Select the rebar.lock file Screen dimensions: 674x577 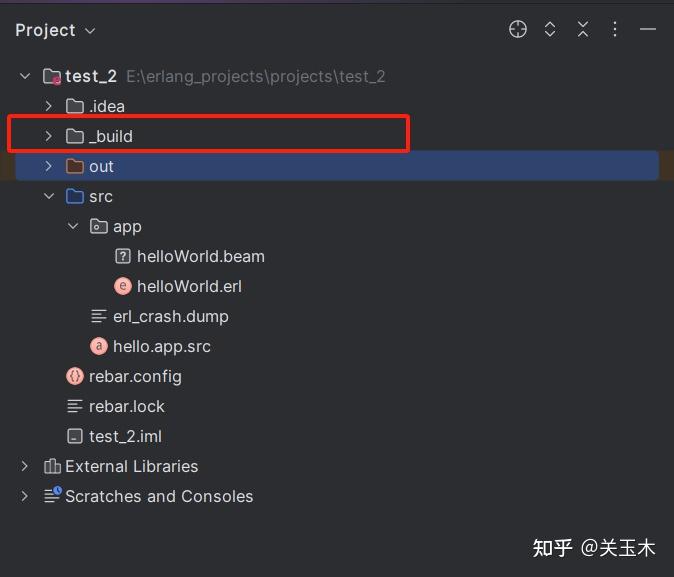point(126,406)
